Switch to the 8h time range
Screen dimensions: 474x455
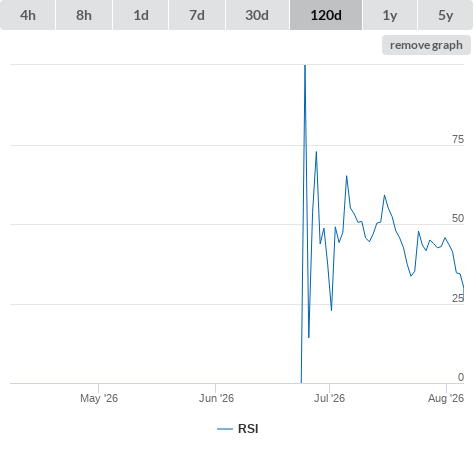tap(84, 15)
